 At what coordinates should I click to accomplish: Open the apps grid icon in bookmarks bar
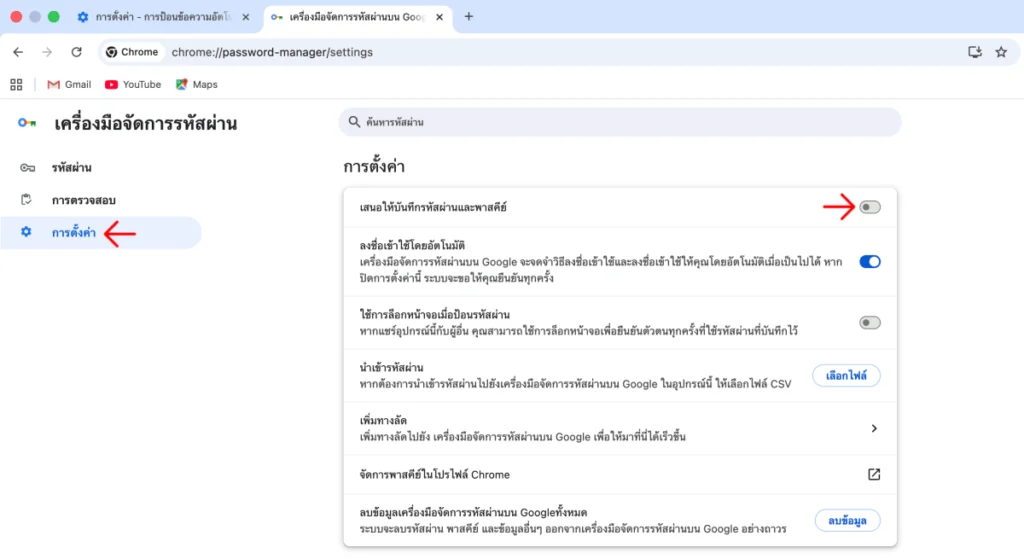pyautogui.click(x=16, y=84)
